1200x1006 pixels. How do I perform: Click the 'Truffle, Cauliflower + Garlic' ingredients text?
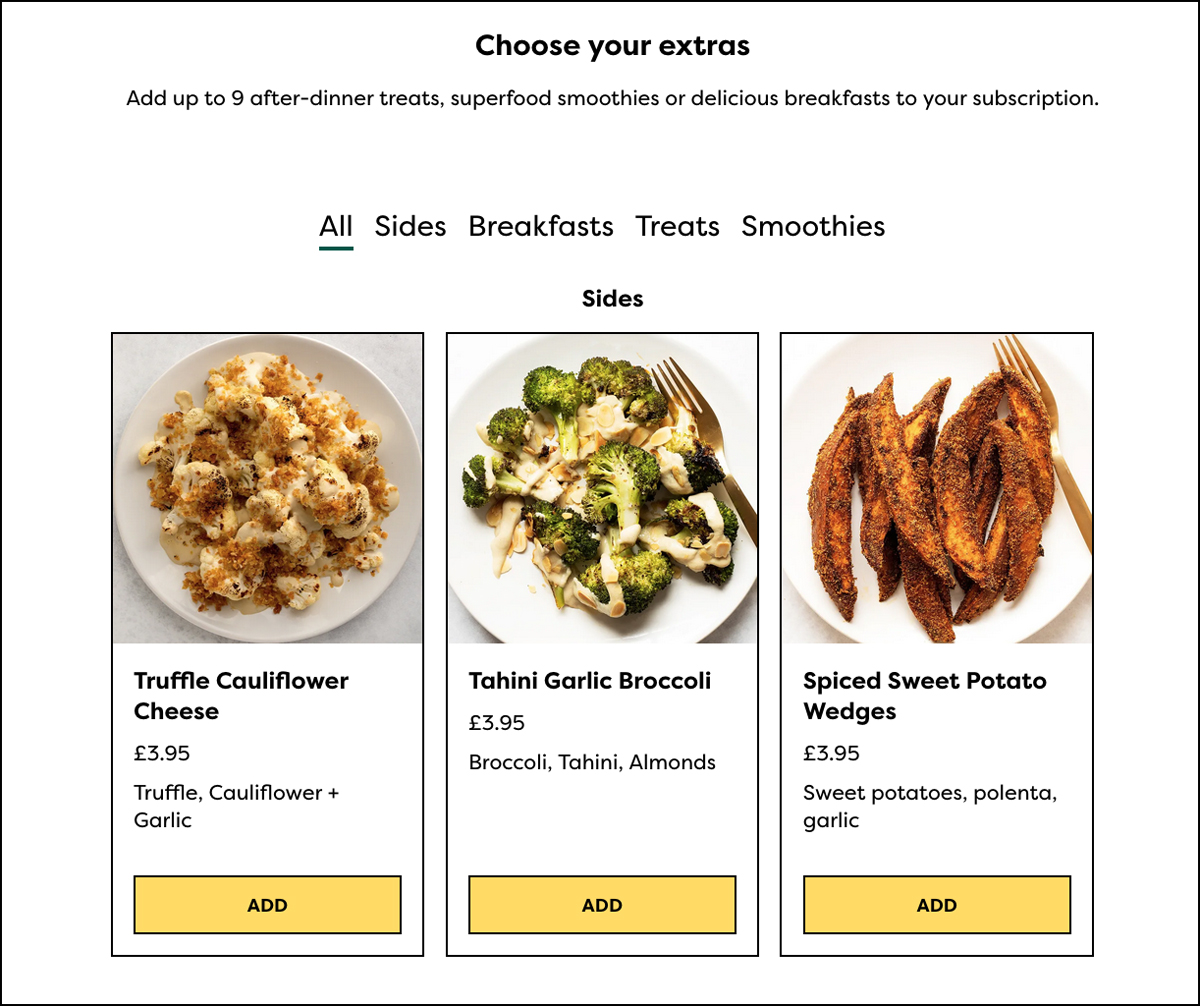coord(236,806)
